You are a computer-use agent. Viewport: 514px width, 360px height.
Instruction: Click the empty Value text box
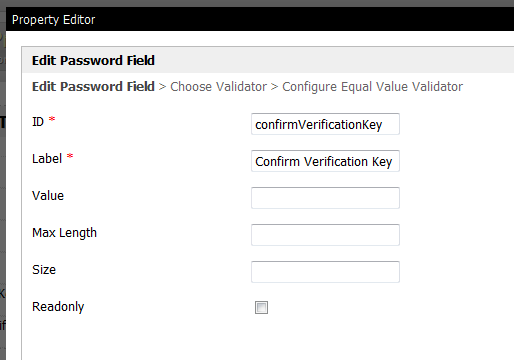[x=325, y=198]
